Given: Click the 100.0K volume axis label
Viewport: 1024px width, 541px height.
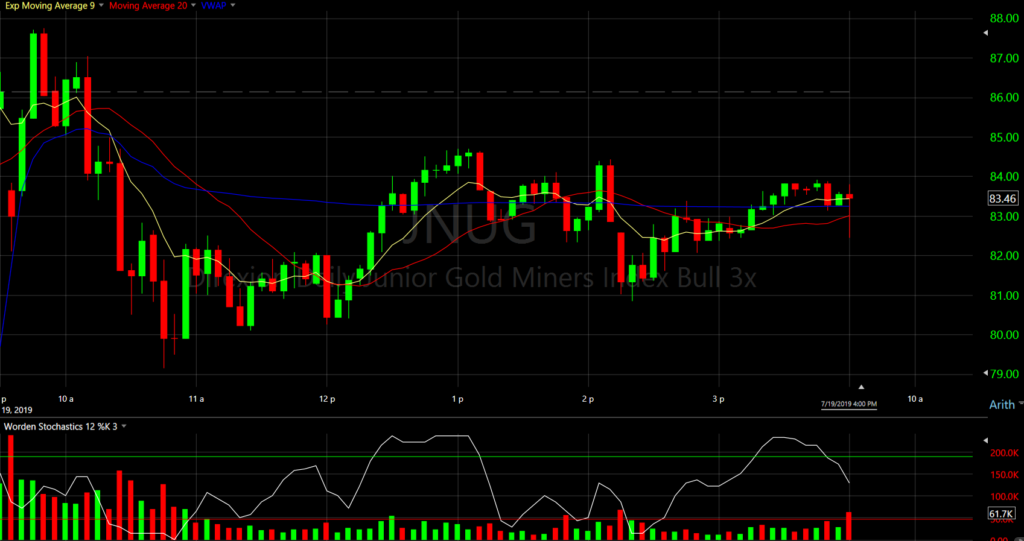Looking at the screenshot, I should point(1004,497).
